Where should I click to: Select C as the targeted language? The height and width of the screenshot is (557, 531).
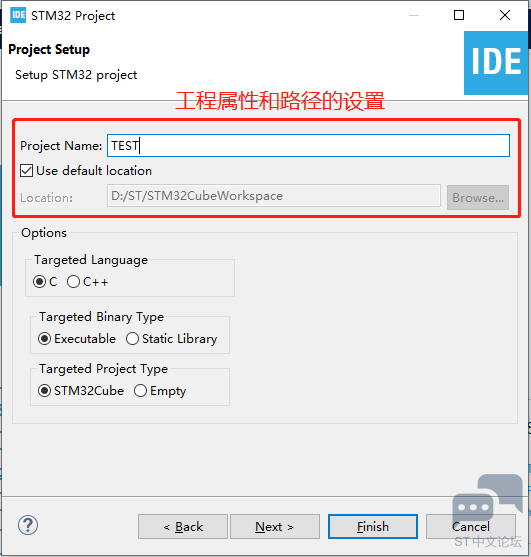click(39, 282)
